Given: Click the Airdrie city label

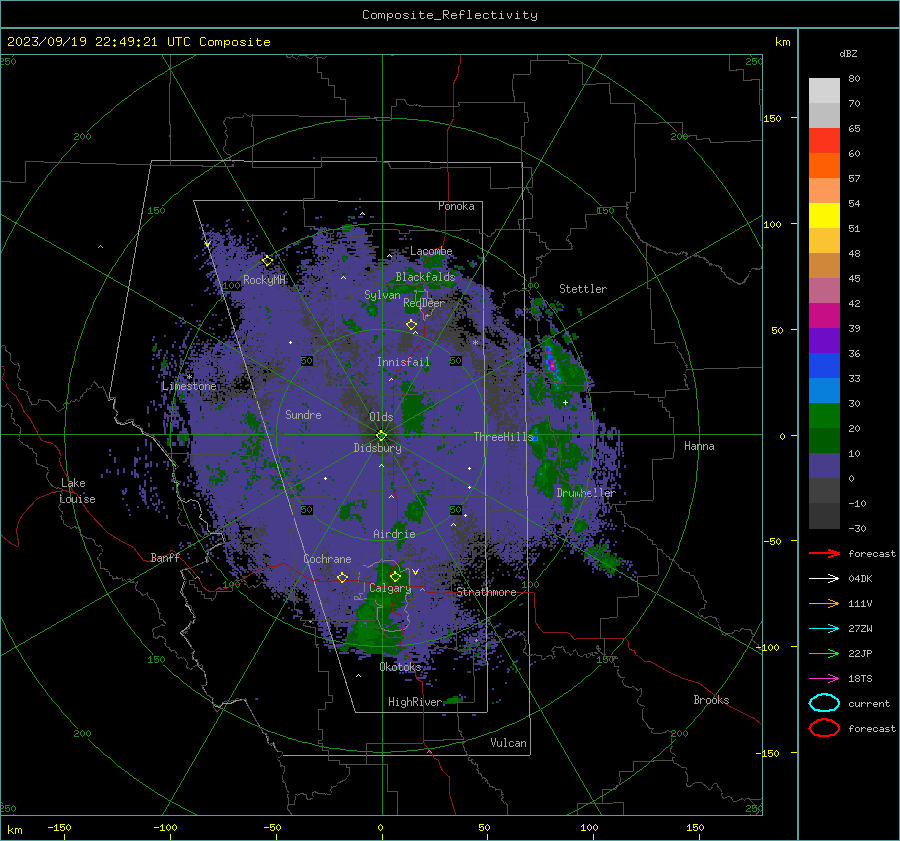Looking at the screenshot, I should point(394,534).
